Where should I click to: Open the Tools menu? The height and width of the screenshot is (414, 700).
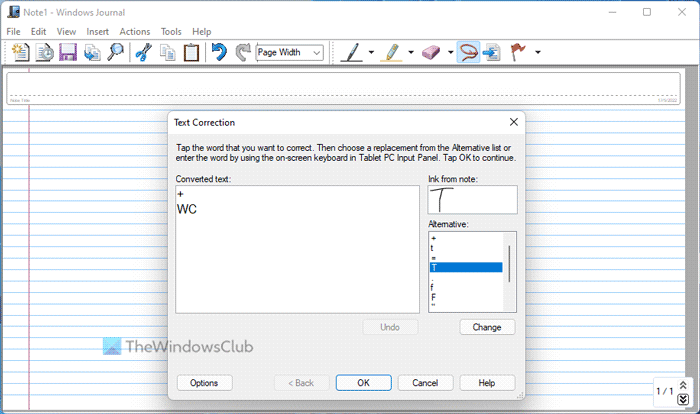pyautogui.click(x=171, y=32)
